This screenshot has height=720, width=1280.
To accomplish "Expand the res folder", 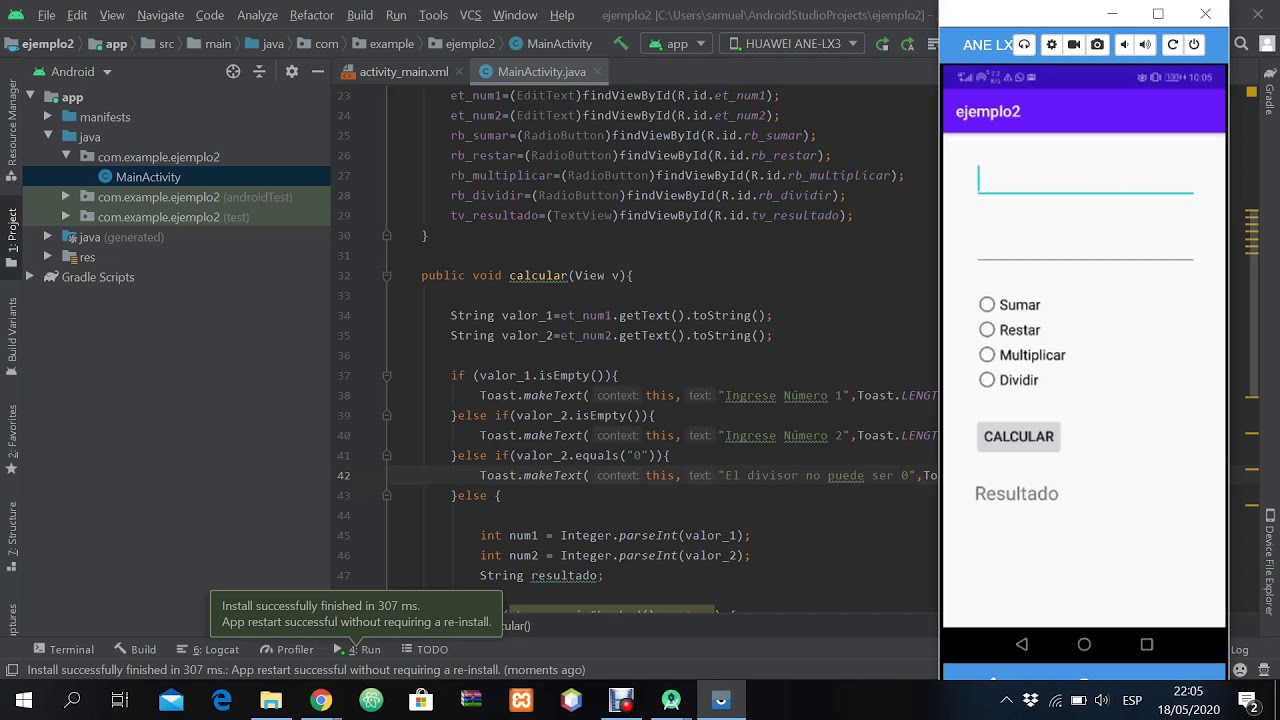I will 47,257.
